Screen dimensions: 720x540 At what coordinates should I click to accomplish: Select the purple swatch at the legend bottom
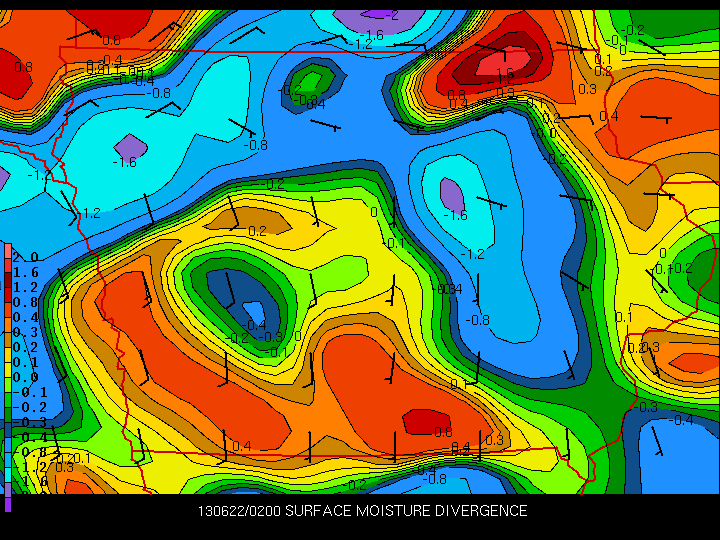8,504
